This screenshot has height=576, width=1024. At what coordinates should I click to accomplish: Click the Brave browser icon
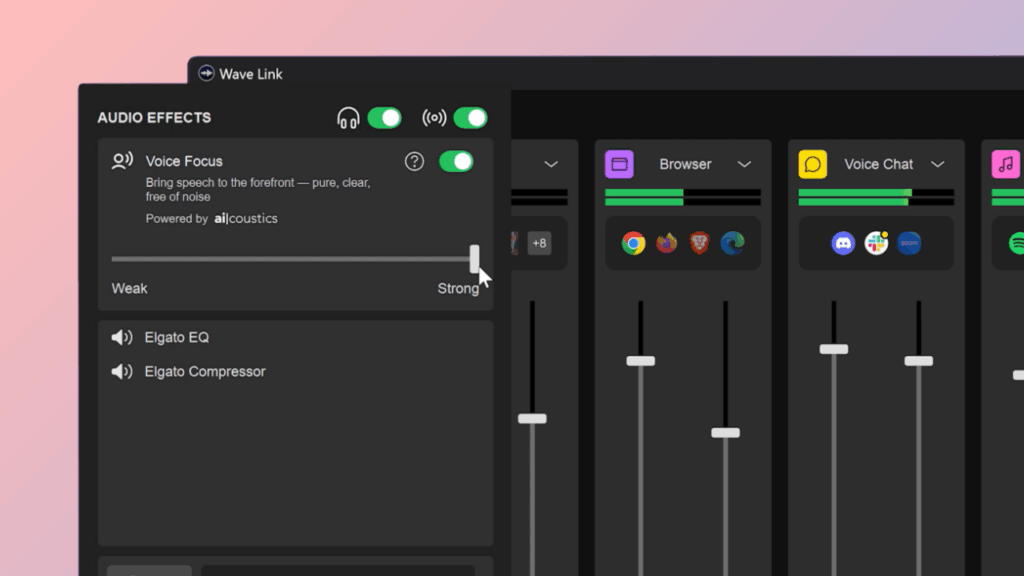(x=700, y=243)
